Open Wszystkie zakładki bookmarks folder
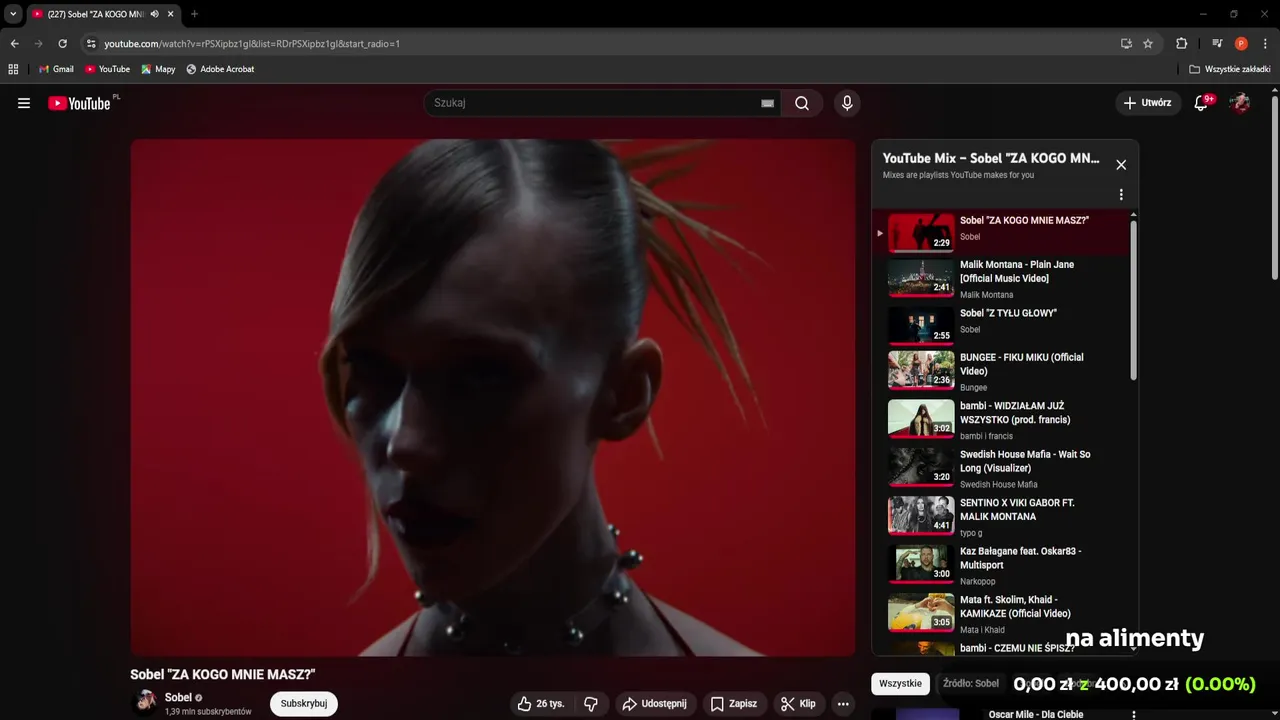Screen dimensions: 1280x720 tap(1230, 69)
